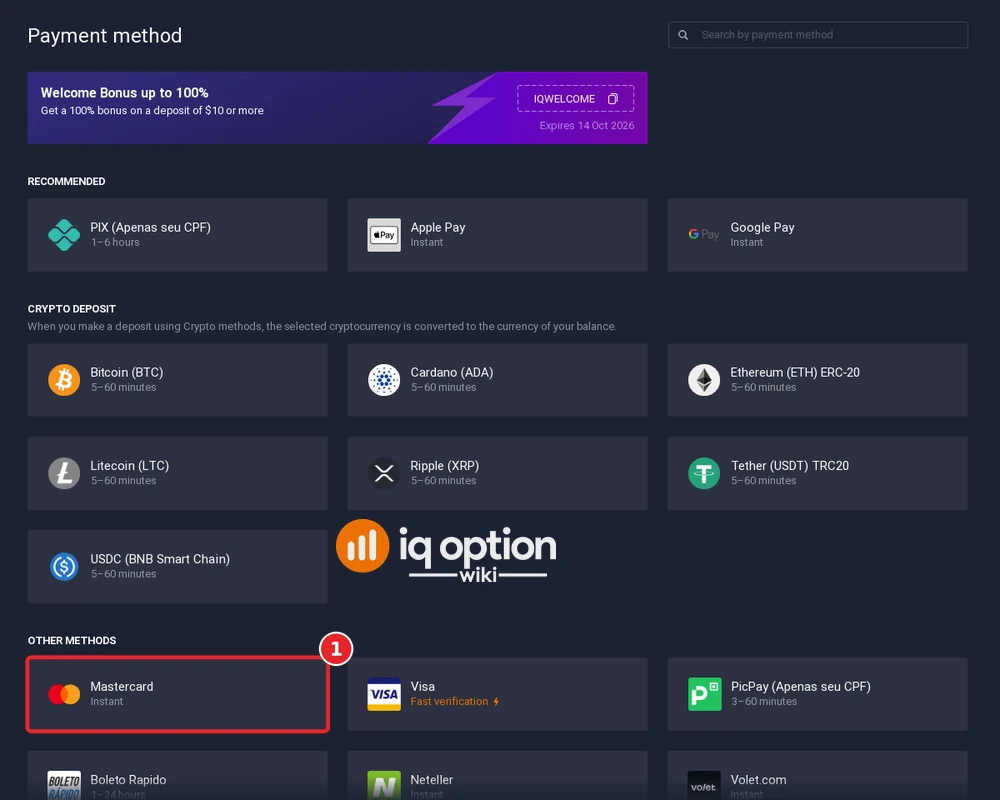
Task: Click the grey Litecoin icon
Action: 64,473
